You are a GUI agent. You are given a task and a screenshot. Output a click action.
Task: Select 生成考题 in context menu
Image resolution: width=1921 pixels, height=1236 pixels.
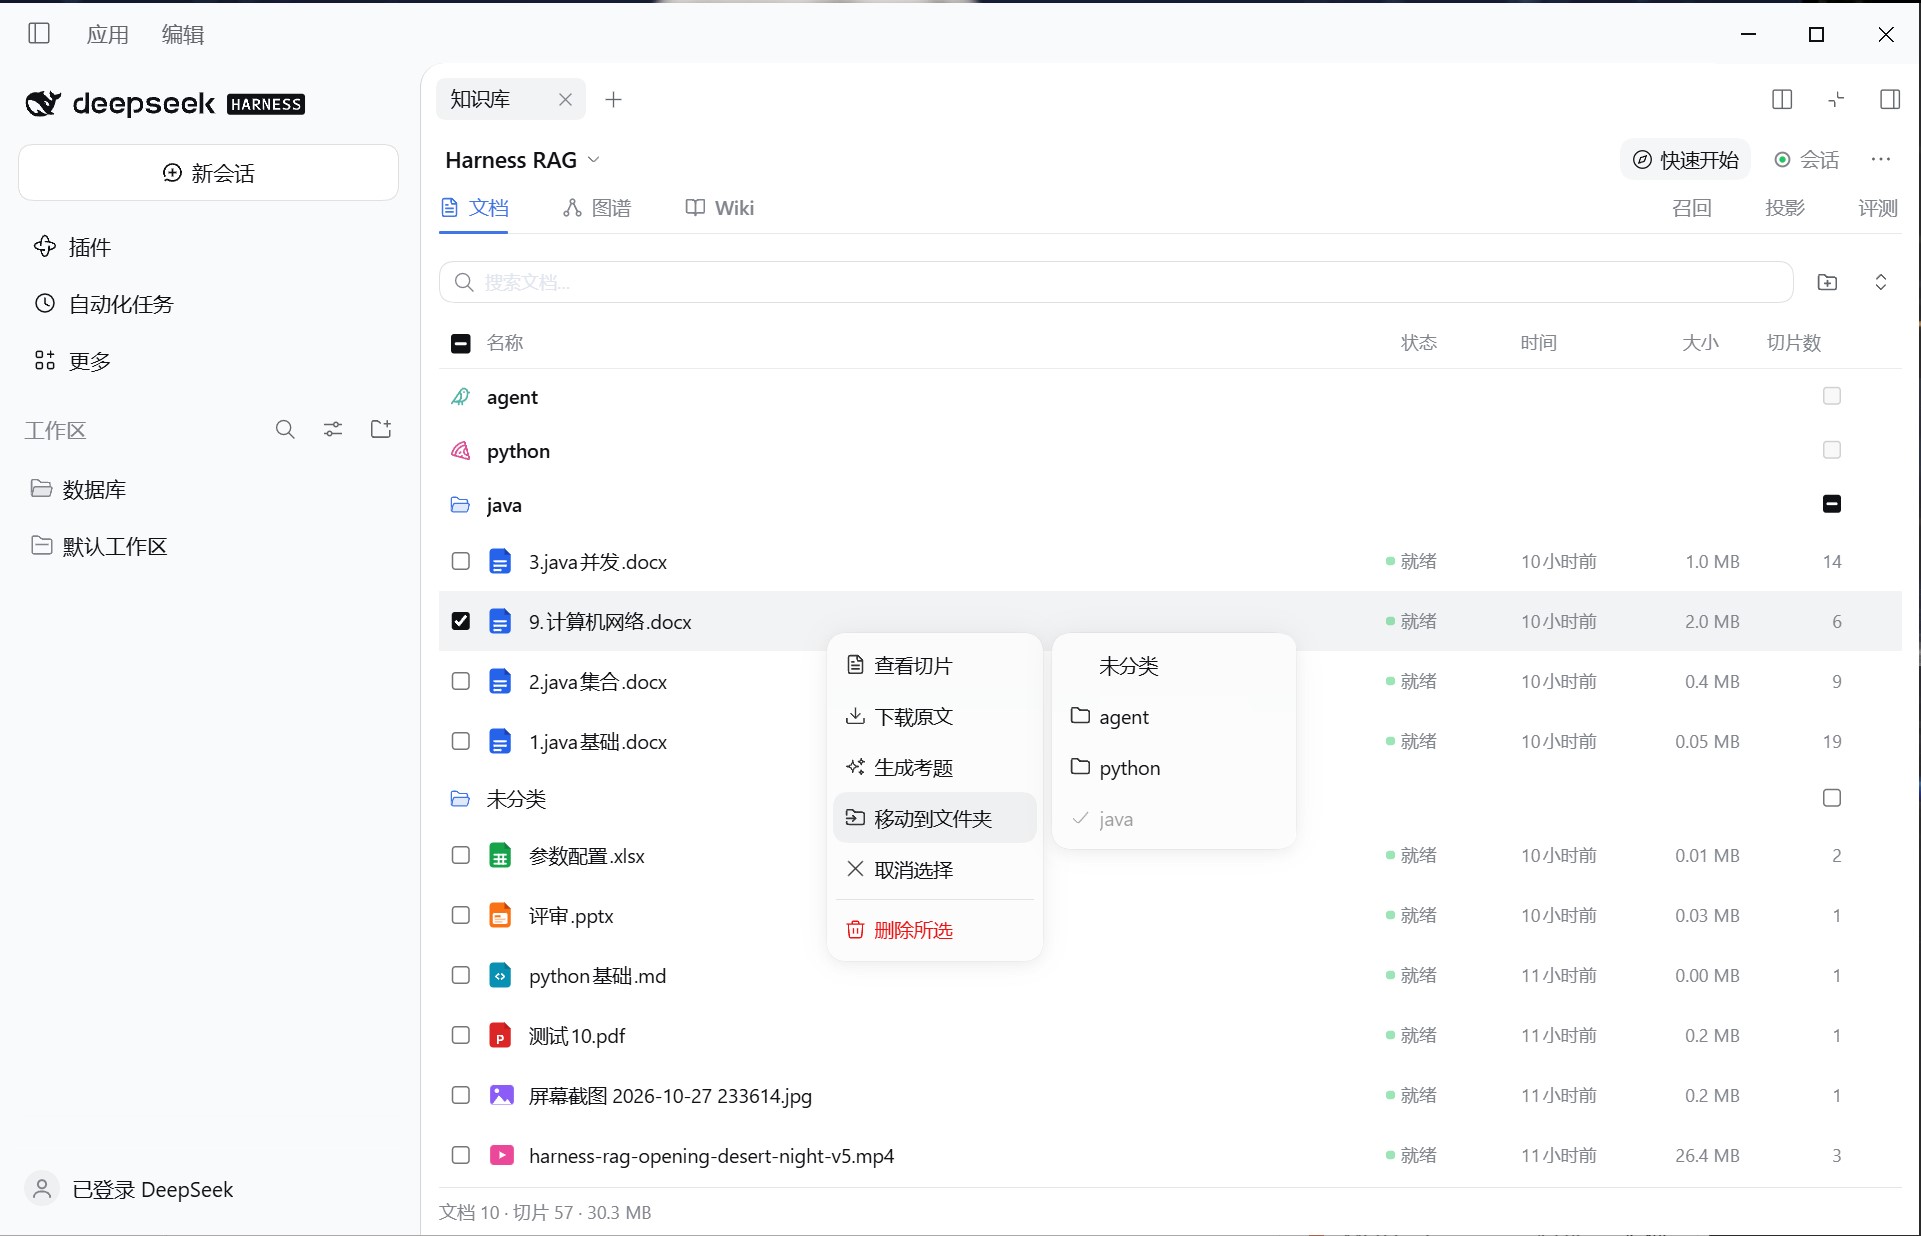(935, 768)
